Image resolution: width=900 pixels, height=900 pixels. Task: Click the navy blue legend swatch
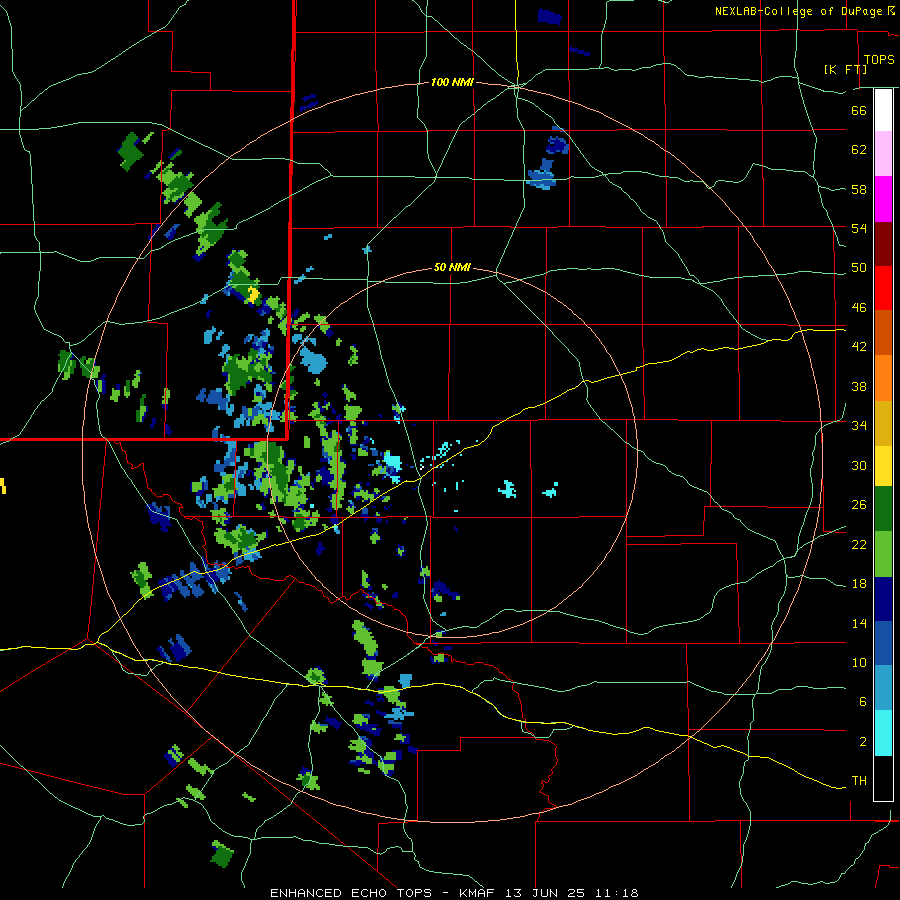coord(883,599)
